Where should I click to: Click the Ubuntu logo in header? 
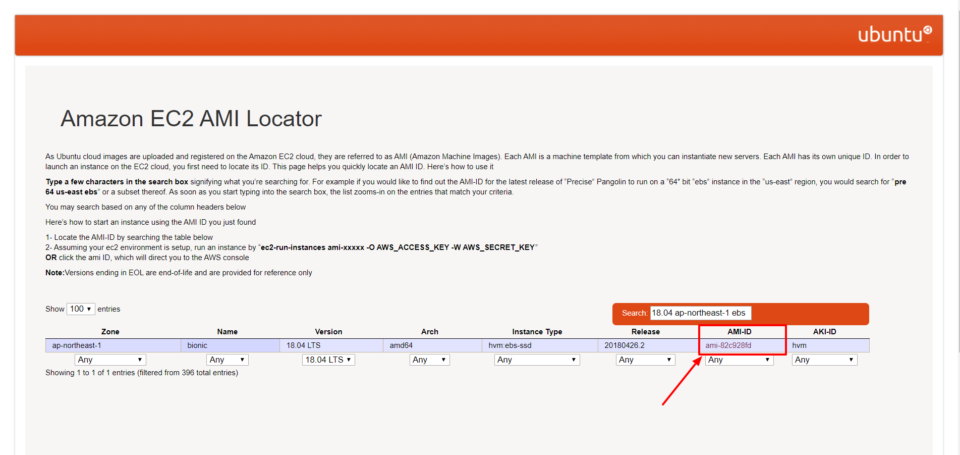(894, 35)
